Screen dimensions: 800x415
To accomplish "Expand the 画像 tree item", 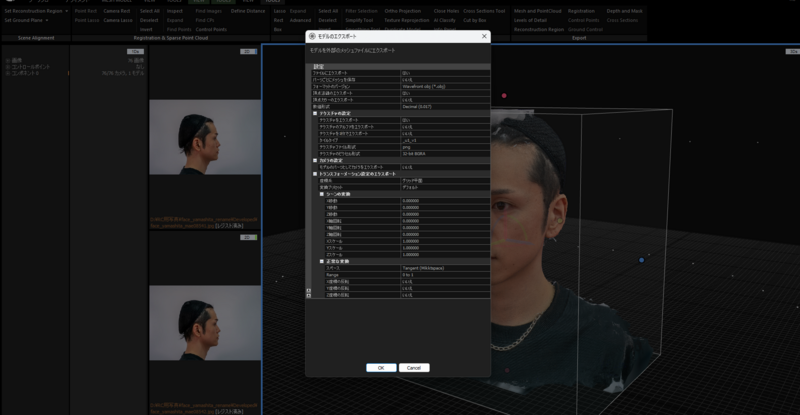I will (x=8, y=60).
